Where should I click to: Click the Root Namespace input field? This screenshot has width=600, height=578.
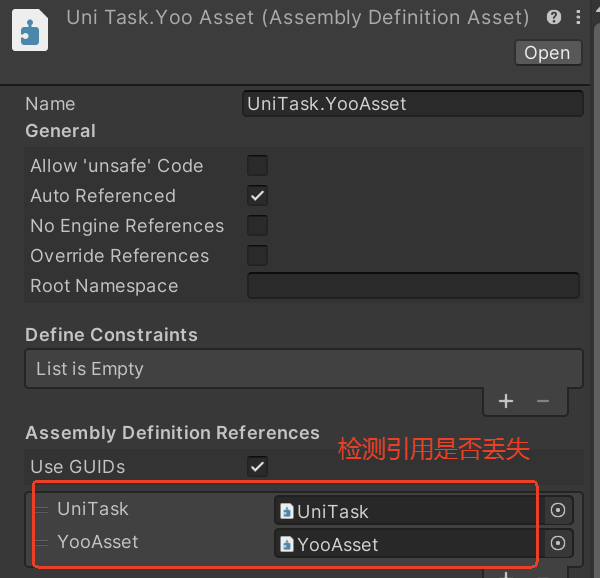413,286
